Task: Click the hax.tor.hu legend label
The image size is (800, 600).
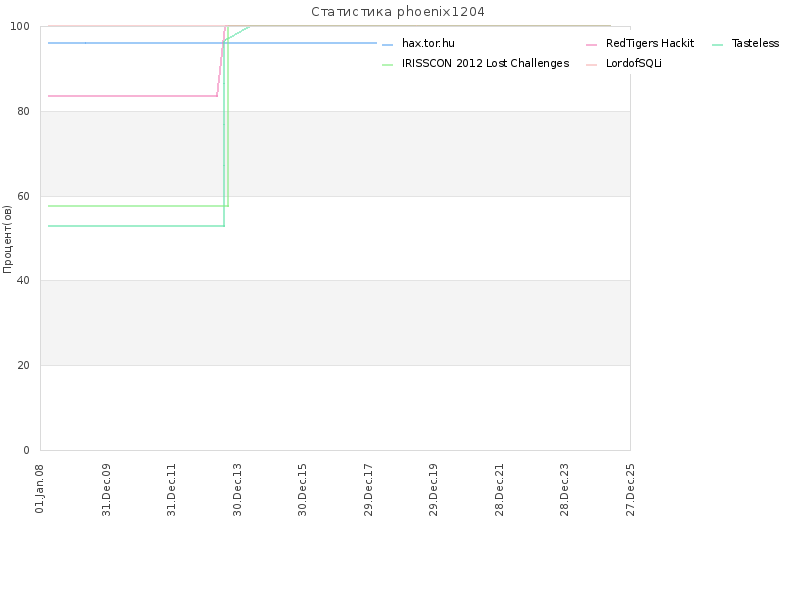Action: pos(428,44)
